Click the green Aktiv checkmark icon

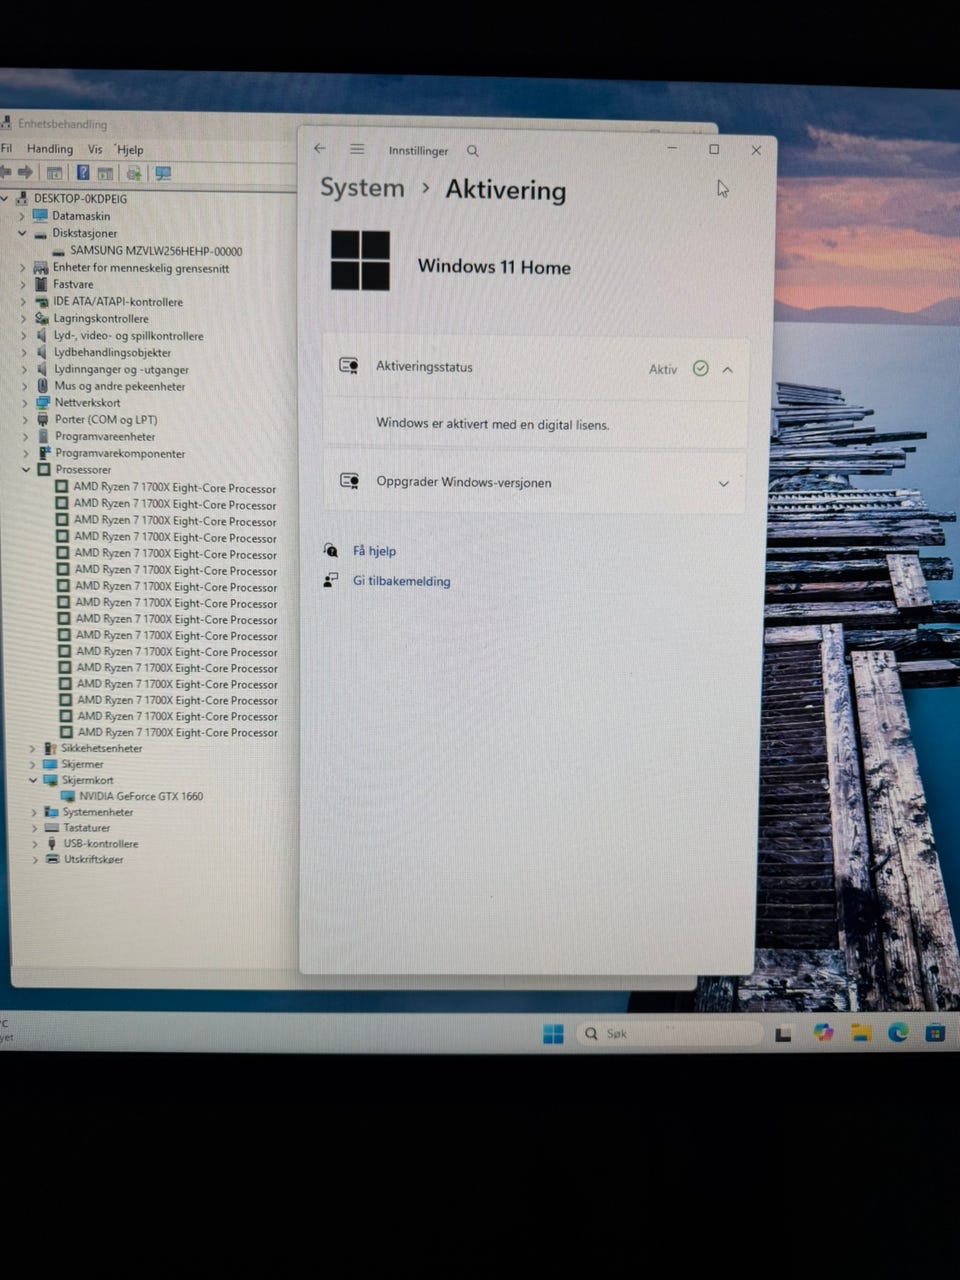coord(701,368)
